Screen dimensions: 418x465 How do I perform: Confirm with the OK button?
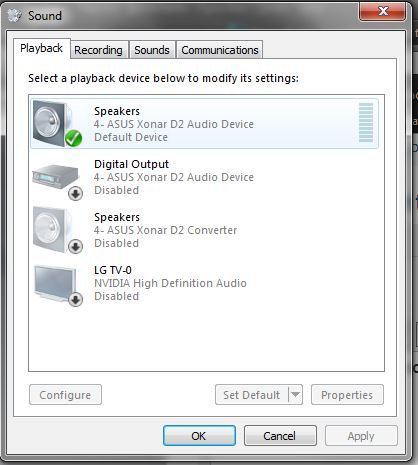pos(199,436)
